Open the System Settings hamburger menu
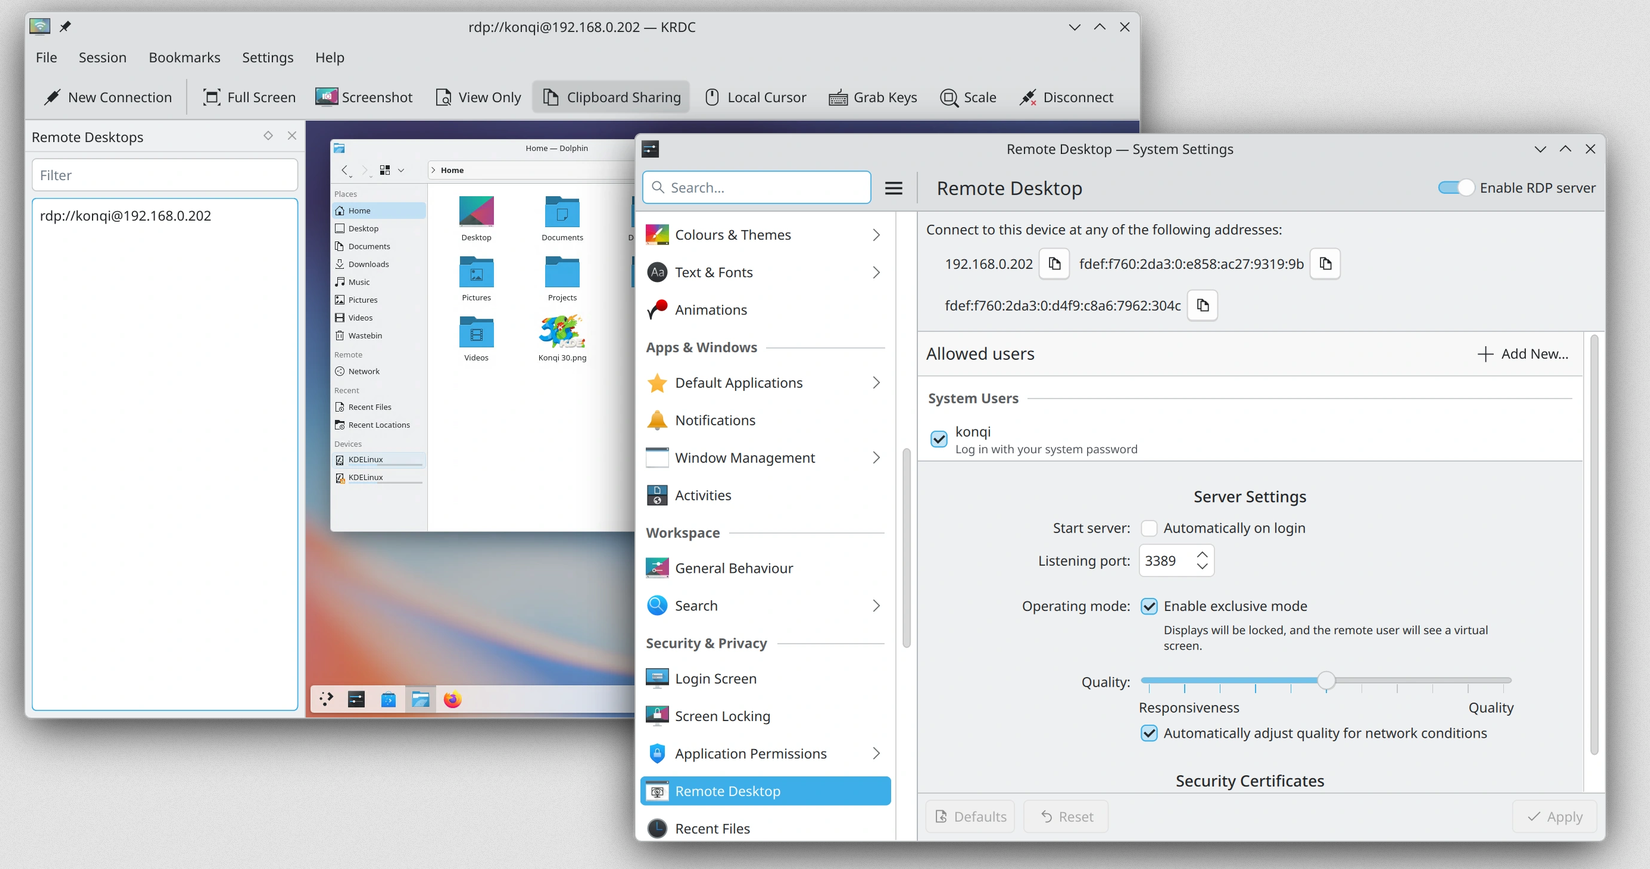 [894, 188]
